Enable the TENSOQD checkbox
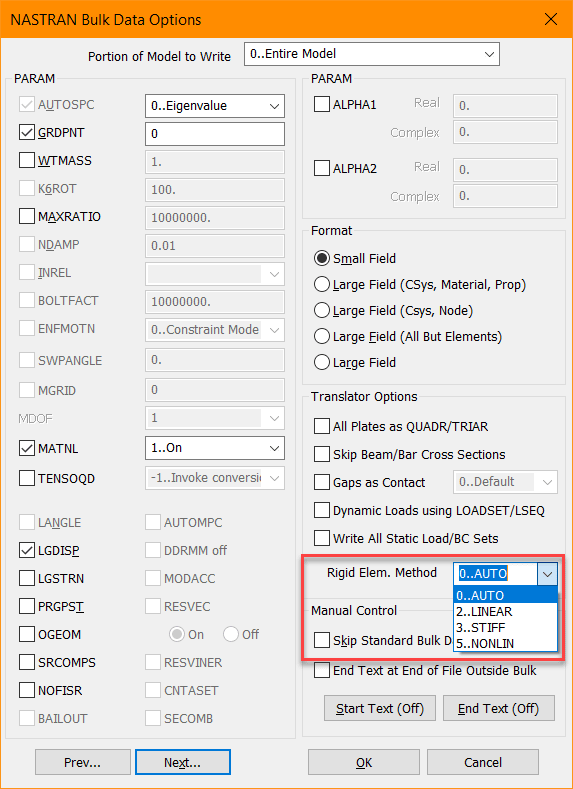Viewport: 573px width, 789px height. coord(26,478)
